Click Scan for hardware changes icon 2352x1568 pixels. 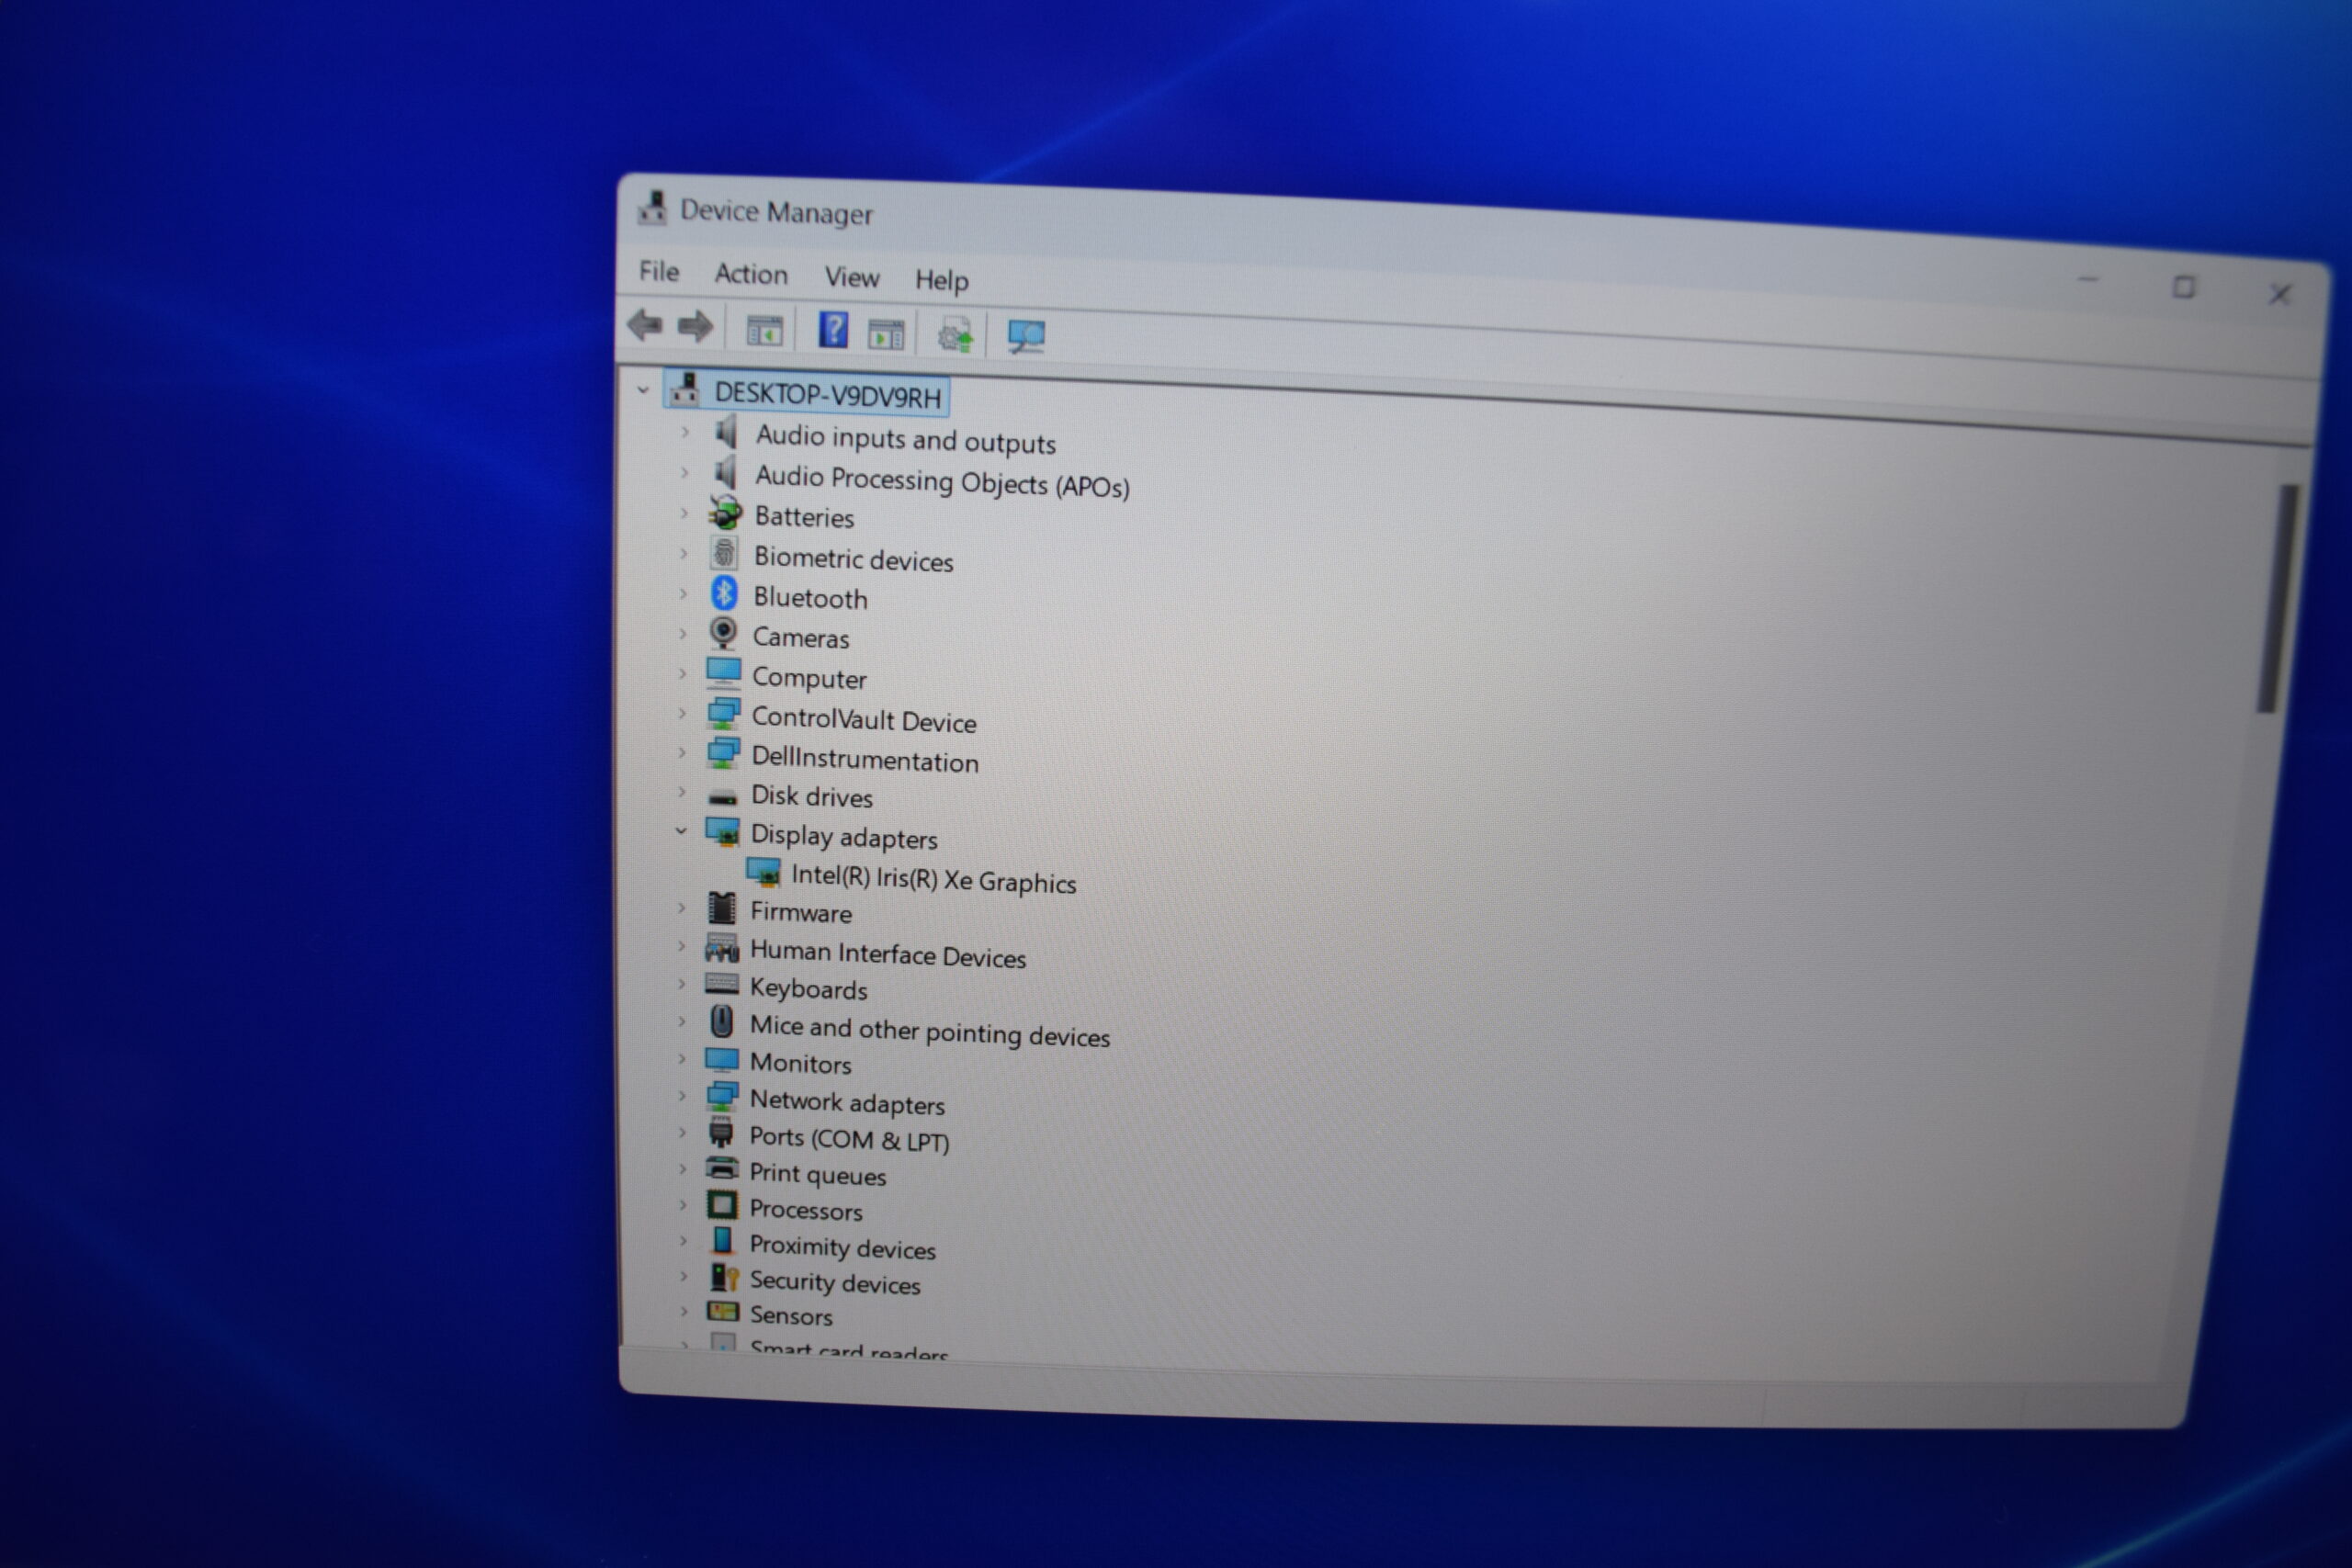click(x=1026, y=337)
